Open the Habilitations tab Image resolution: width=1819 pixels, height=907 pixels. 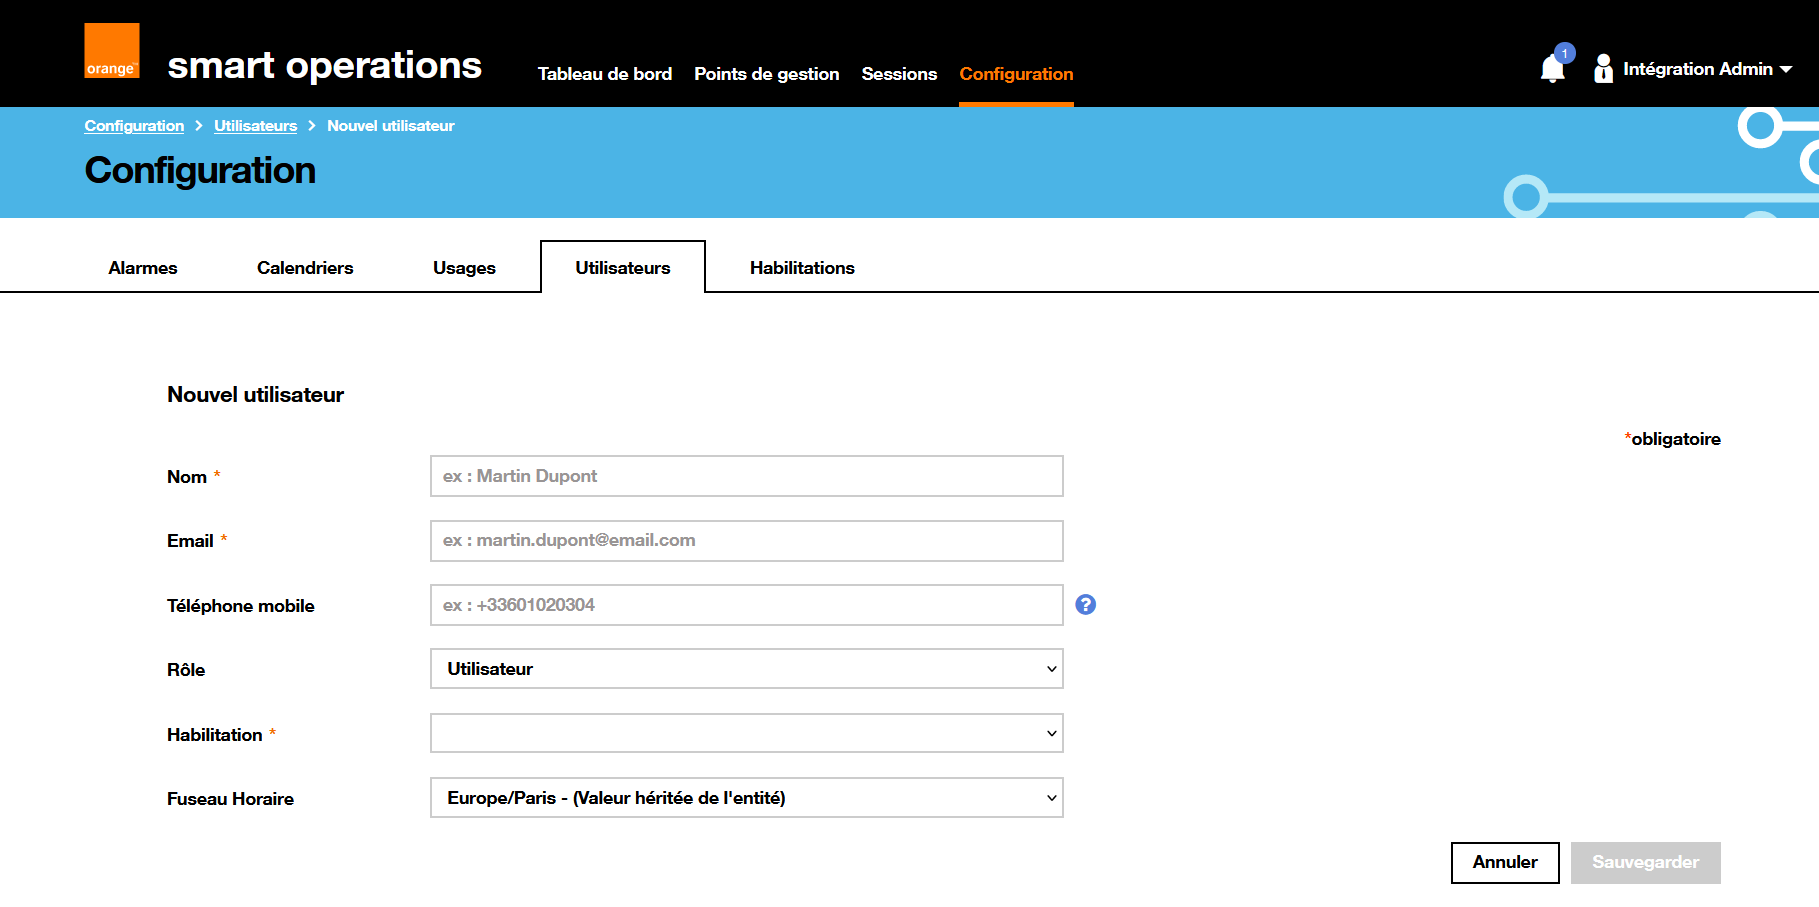pyautogui.click(x=802, y=268)
